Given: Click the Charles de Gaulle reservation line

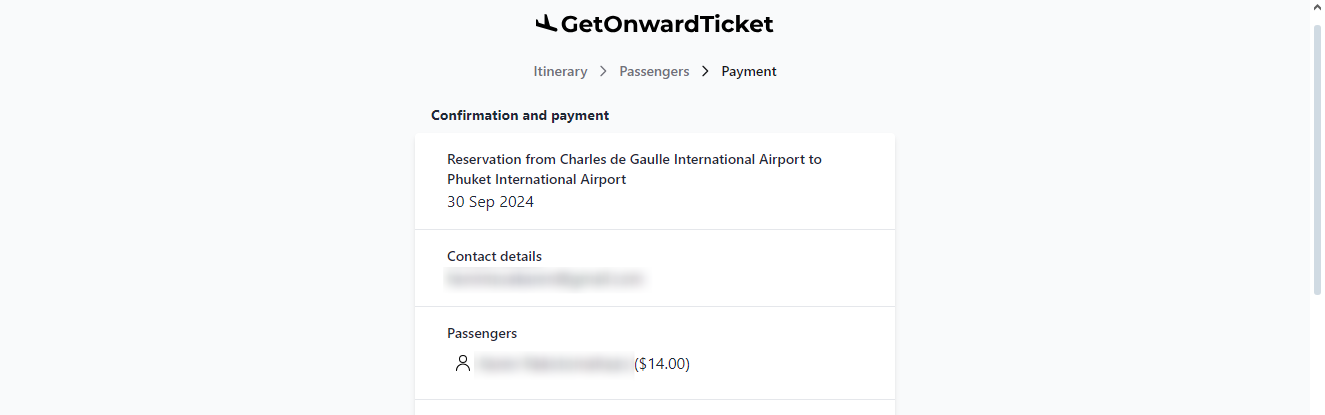Looking at the screenshot, I should (x=634, y=159).
